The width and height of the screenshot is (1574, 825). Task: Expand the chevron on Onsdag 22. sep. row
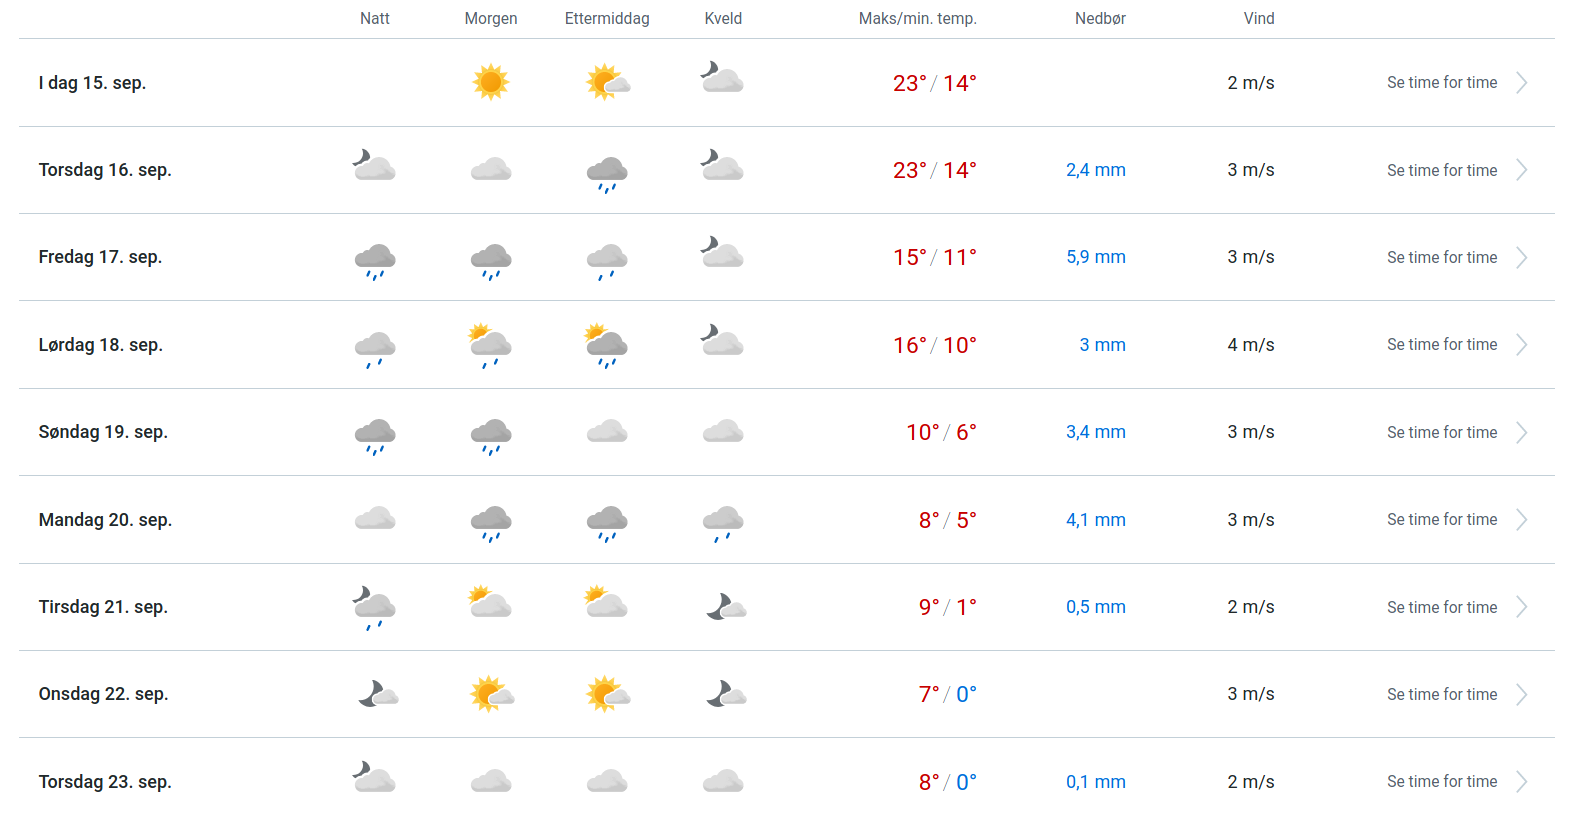pyautogui.click(x=1521, y=695)
